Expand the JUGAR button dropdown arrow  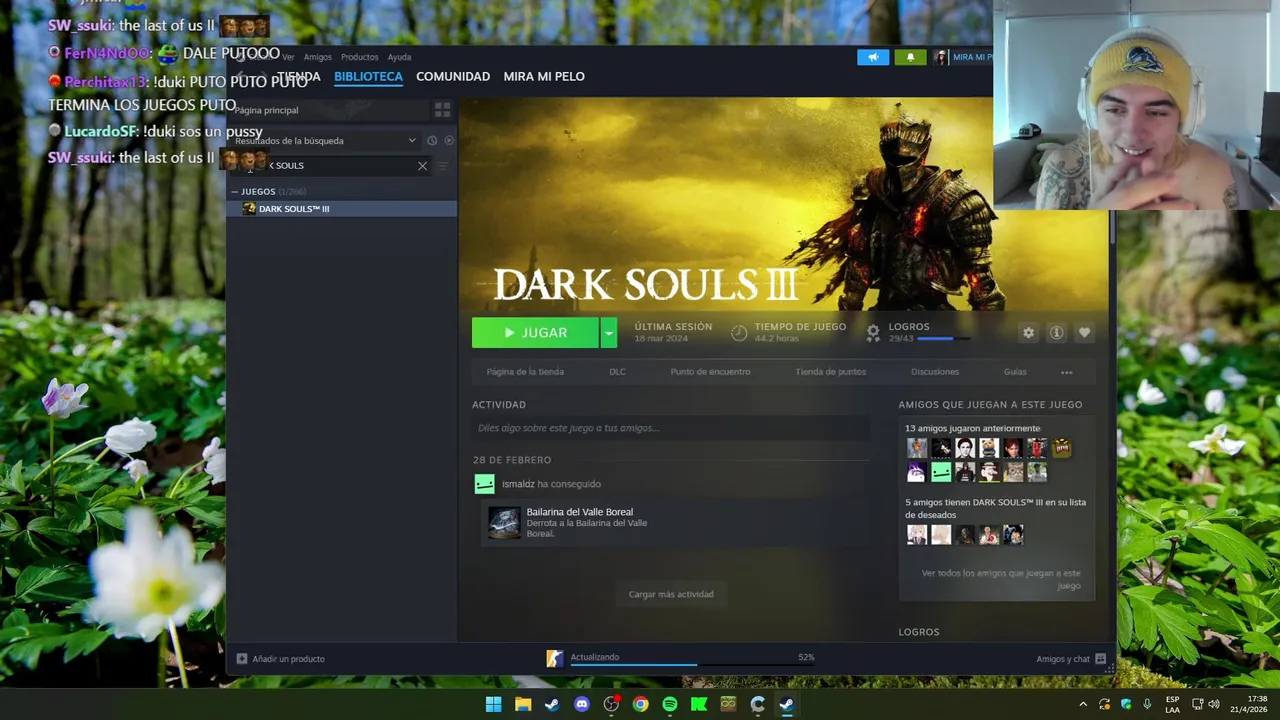click(x=609, y=333)
